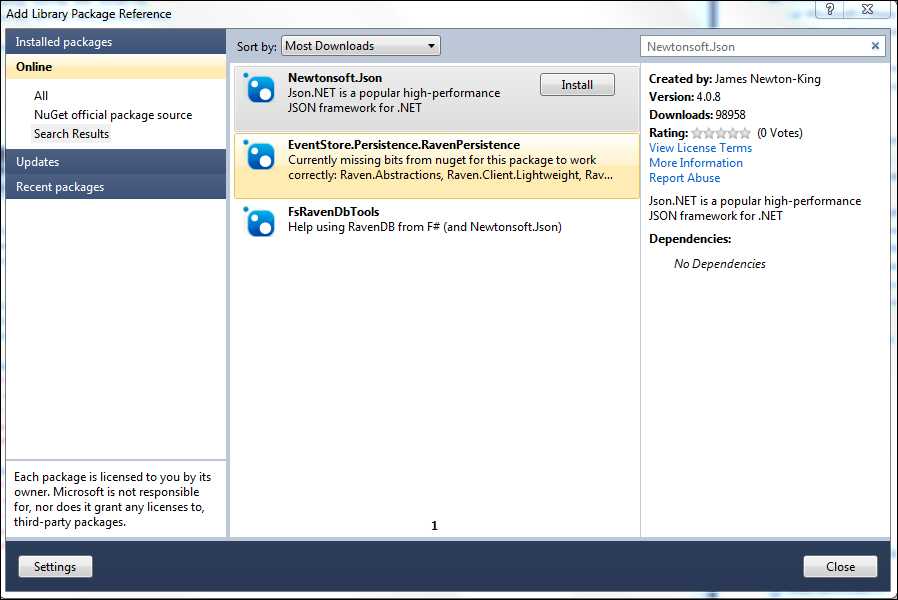Click the Report Abuse link
898x600 pixels.
684,178
